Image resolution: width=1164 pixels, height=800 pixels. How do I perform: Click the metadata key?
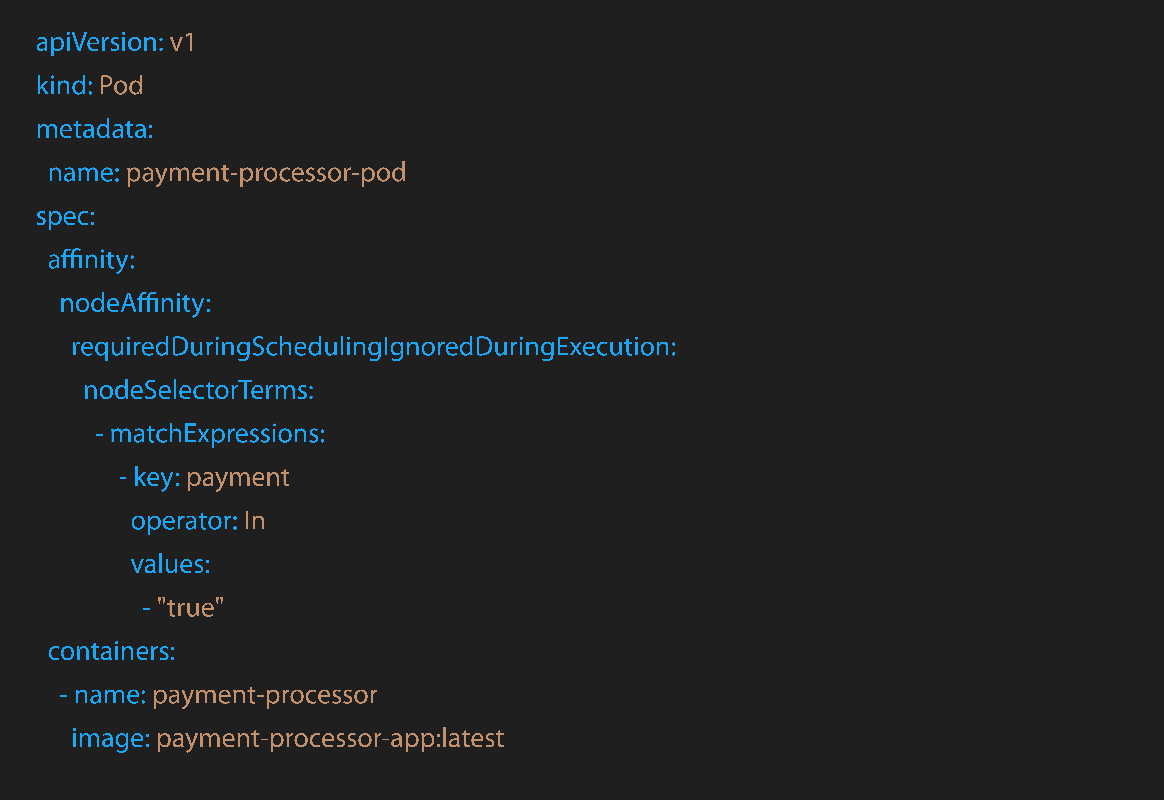94,130
